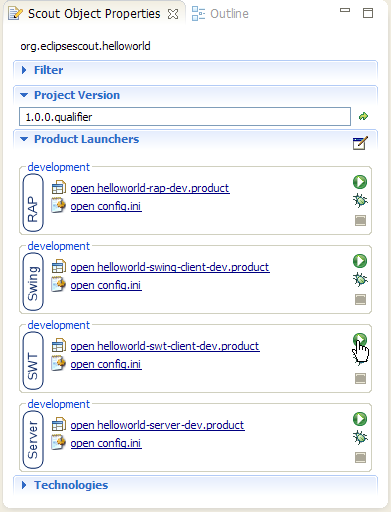Click the edit Product Launchers icon
391x512 pixels.
(x=360, y=143)
